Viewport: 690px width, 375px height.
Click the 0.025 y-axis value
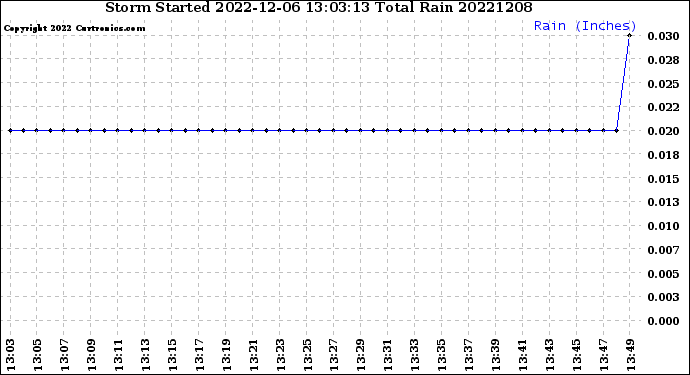click(663, 84)
